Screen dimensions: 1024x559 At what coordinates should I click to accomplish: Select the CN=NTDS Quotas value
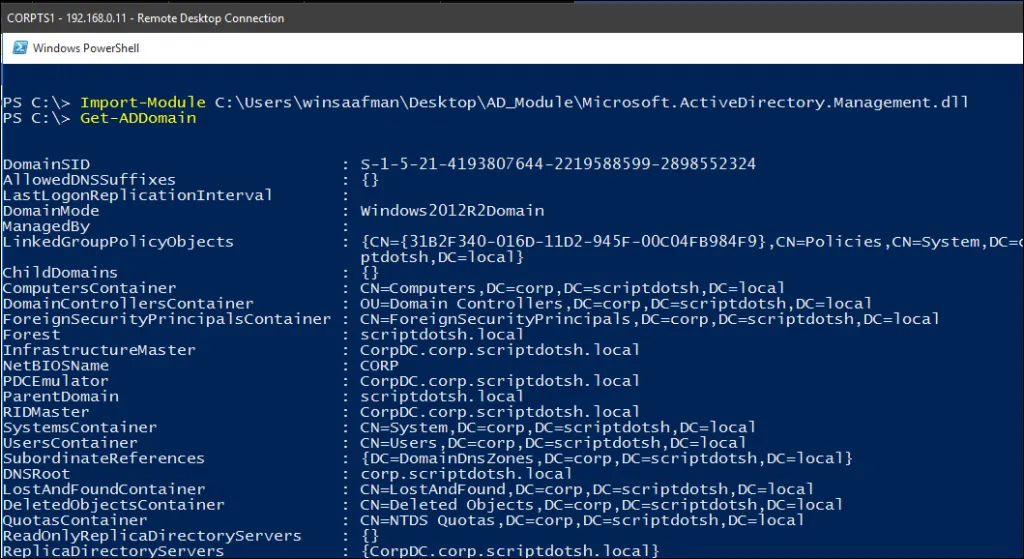583,520
